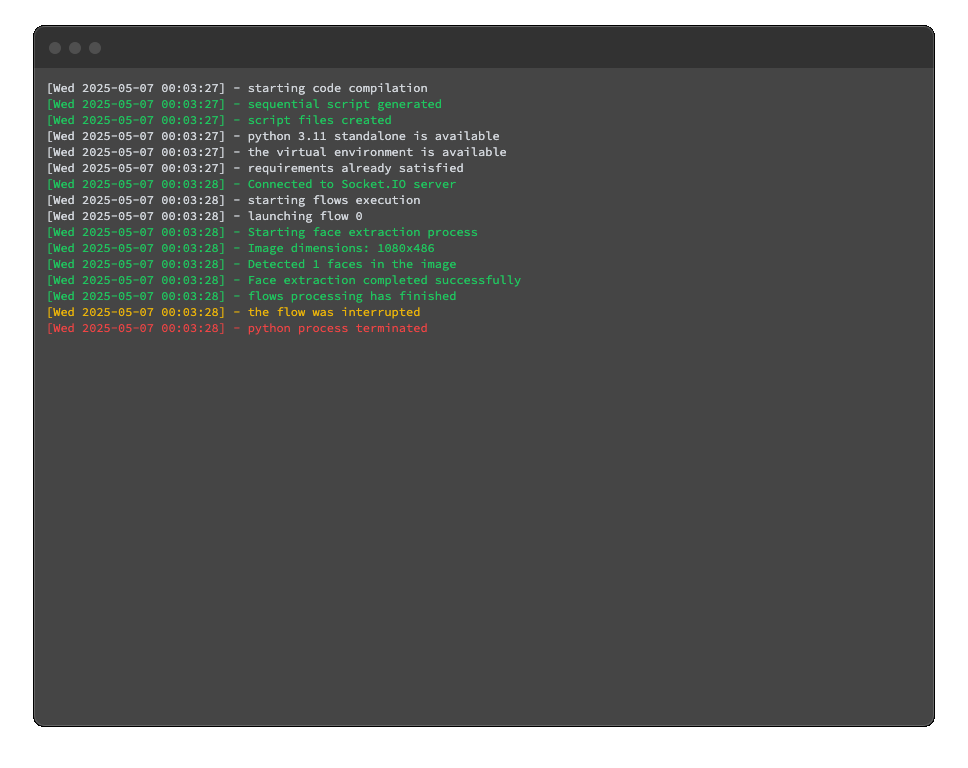Click the yellow 'the flow was interrupted' warning
This screenshot has height=768, width=968.
pyautogui.click(x=333, y=312)
